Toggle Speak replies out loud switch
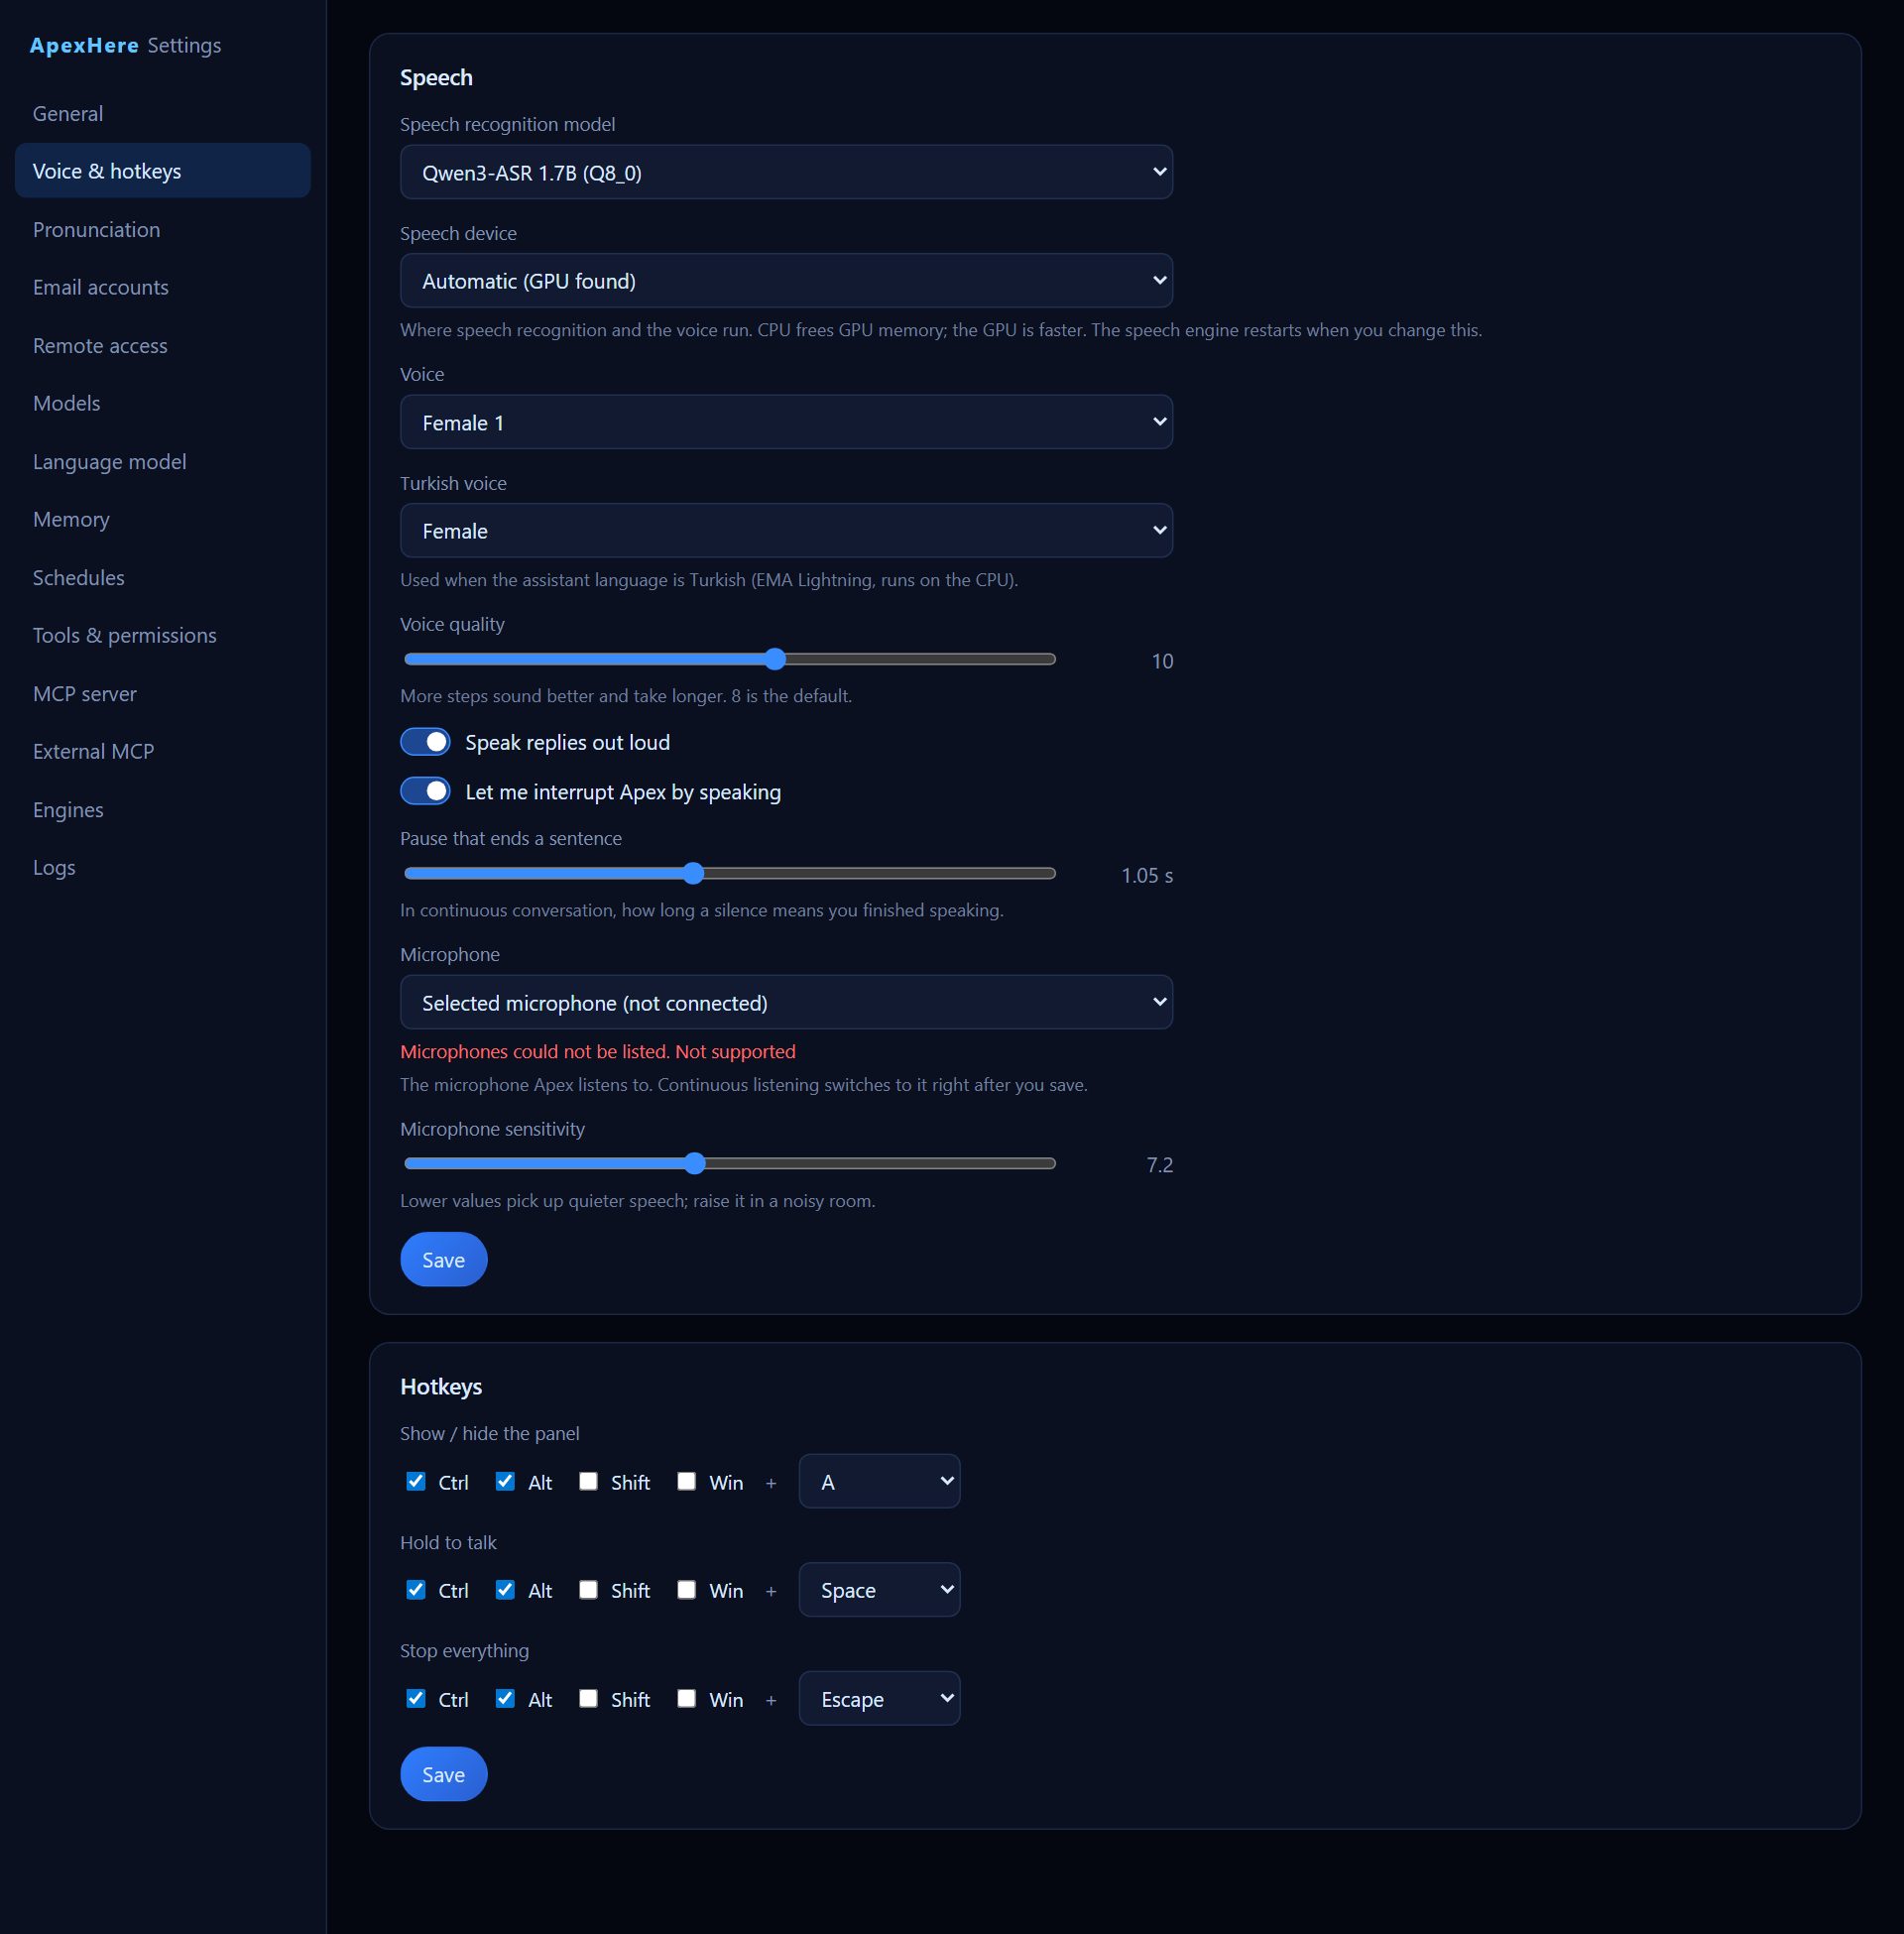This screenshot has width=1904, height=1934. pyautogui.click(x=425, y=742)
